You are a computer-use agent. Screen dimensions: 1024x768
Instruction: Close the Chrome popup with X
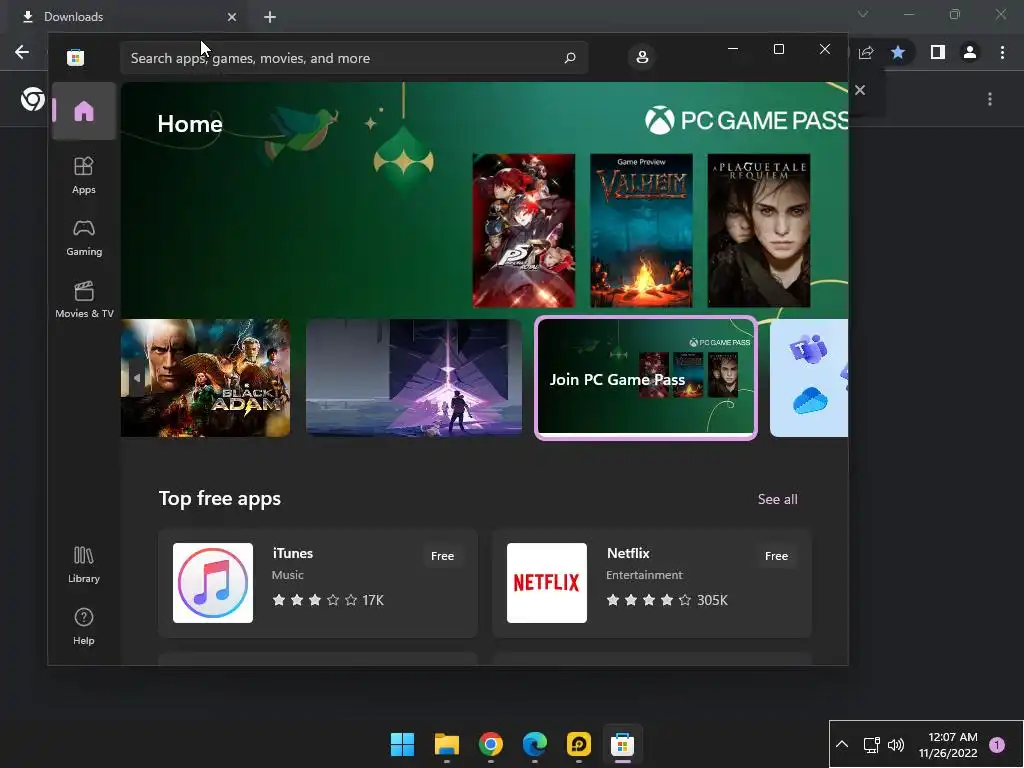(860, 90)
